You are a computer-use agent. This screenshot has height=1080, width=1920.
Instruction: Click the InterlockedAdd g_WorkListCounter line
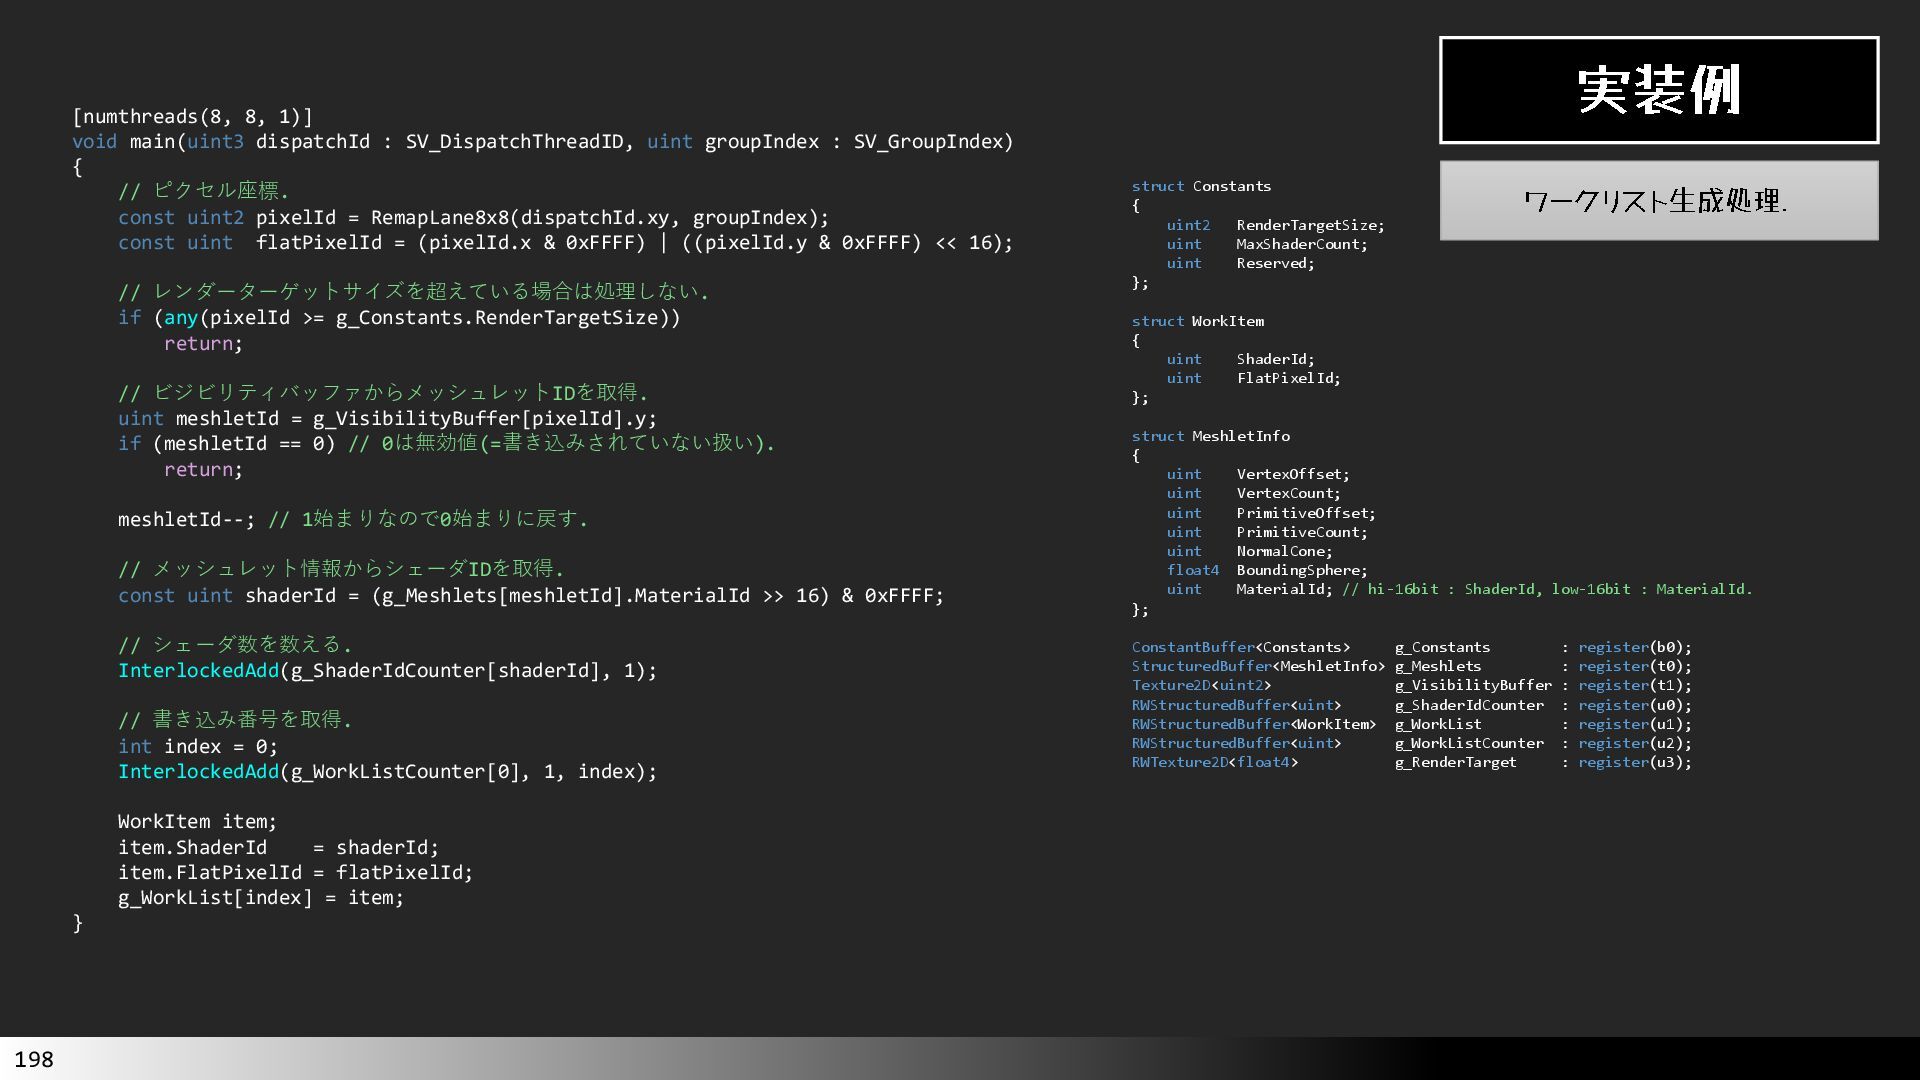click(x=388, y=772)
